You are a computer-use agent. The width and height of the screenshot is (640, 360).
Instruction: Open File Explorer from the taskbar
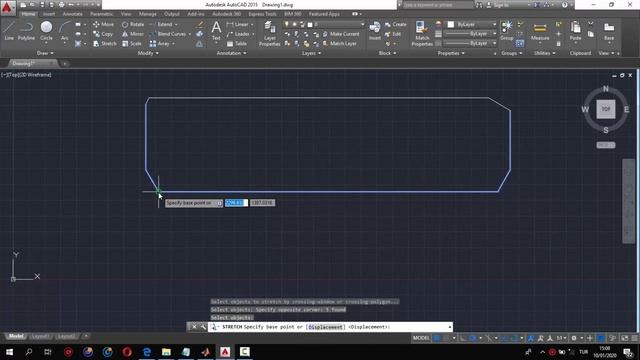tap(166, 352)
